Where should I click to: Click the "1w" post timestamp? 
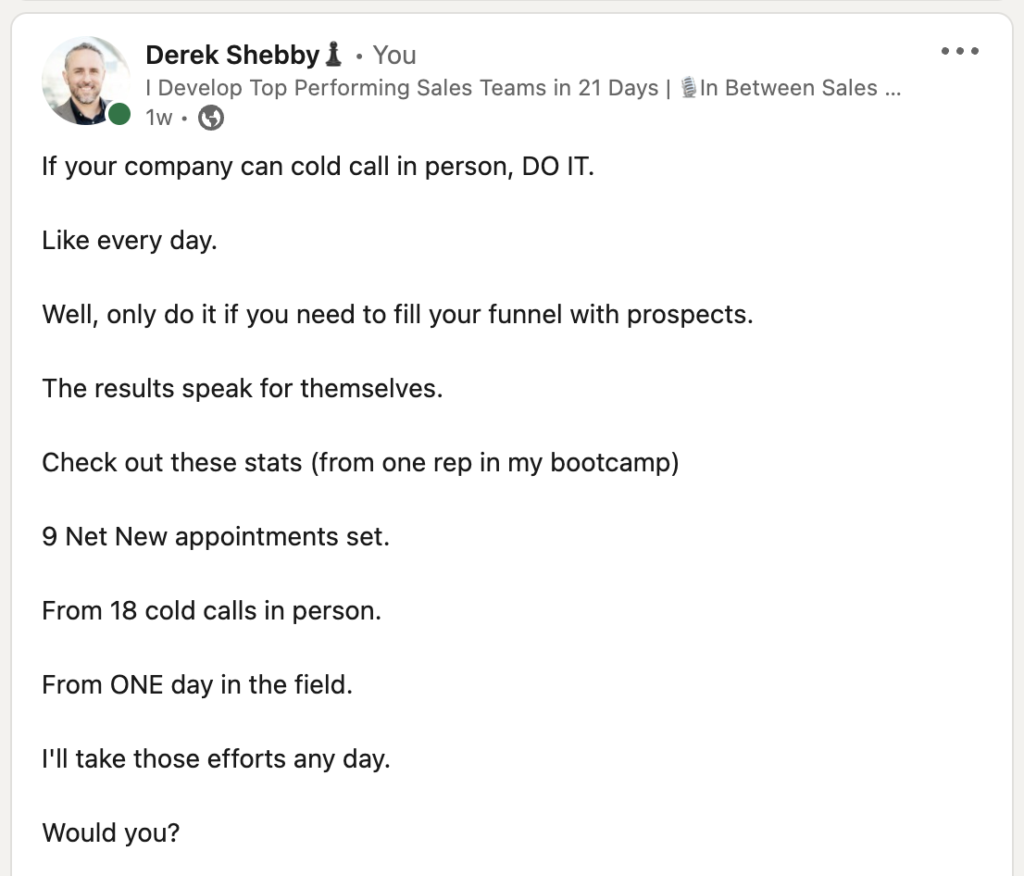pyautogui.click(x=159, y=118)
